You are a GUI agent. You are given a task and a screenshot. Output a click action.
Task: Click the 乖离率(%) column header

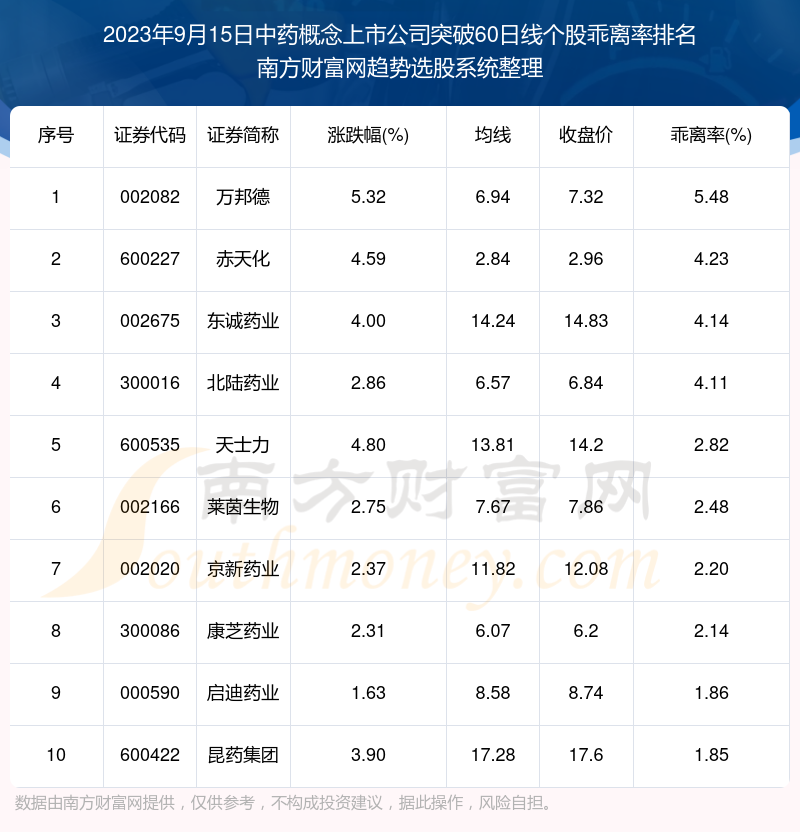711,135
